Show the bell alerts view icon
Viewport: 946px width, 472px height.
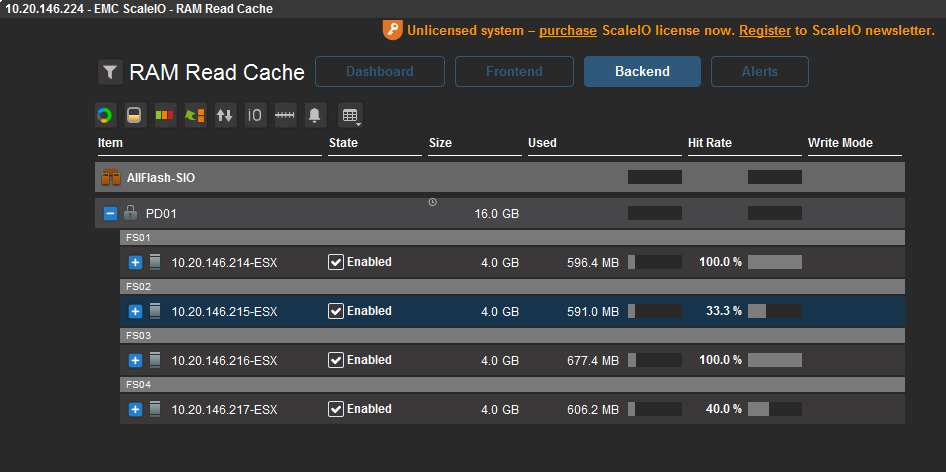[x=315, y=115]
